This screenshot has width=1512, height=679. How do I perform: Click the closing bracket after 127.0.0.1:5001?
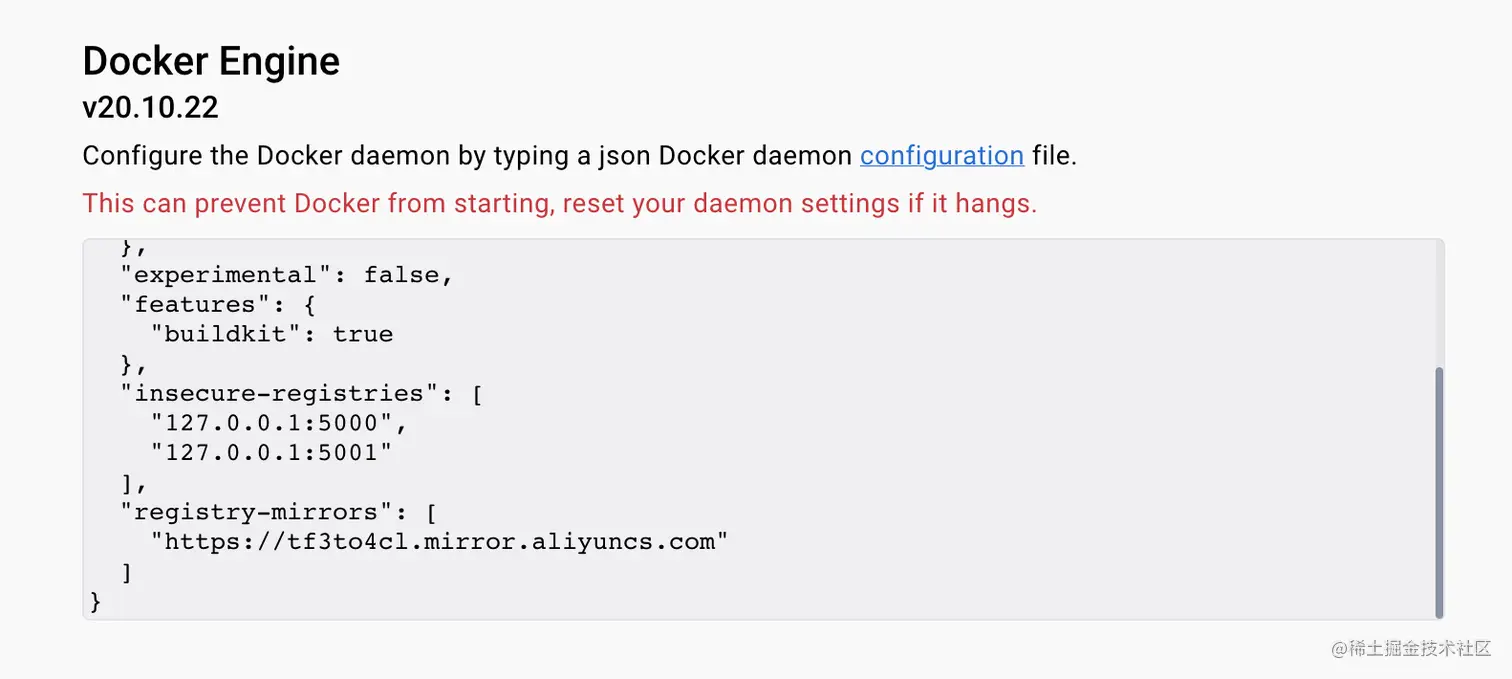coord(127,483)
